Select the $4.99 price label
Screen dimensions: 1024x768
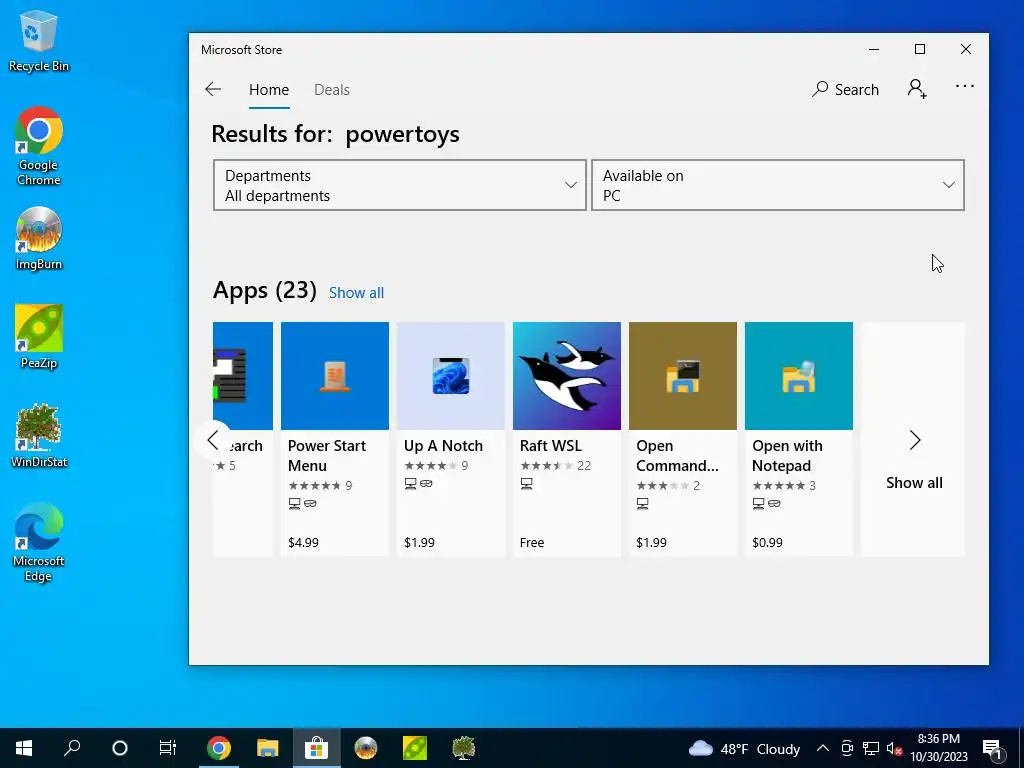click(303, 542)
